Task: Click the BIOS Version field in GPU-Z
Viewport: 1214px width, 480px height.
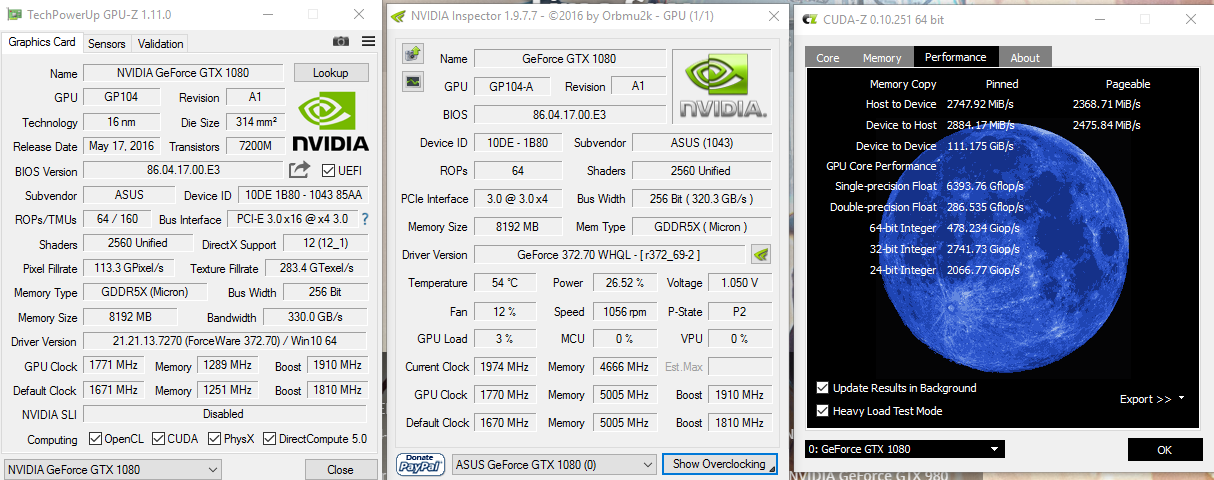Action: coord(183,171)
